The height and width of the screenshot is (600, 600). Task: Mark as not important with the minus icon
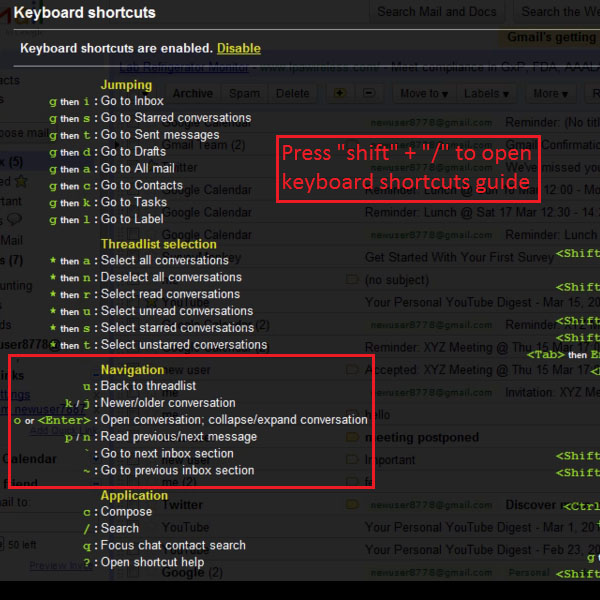pyautogui.click(x=369, y=93)
